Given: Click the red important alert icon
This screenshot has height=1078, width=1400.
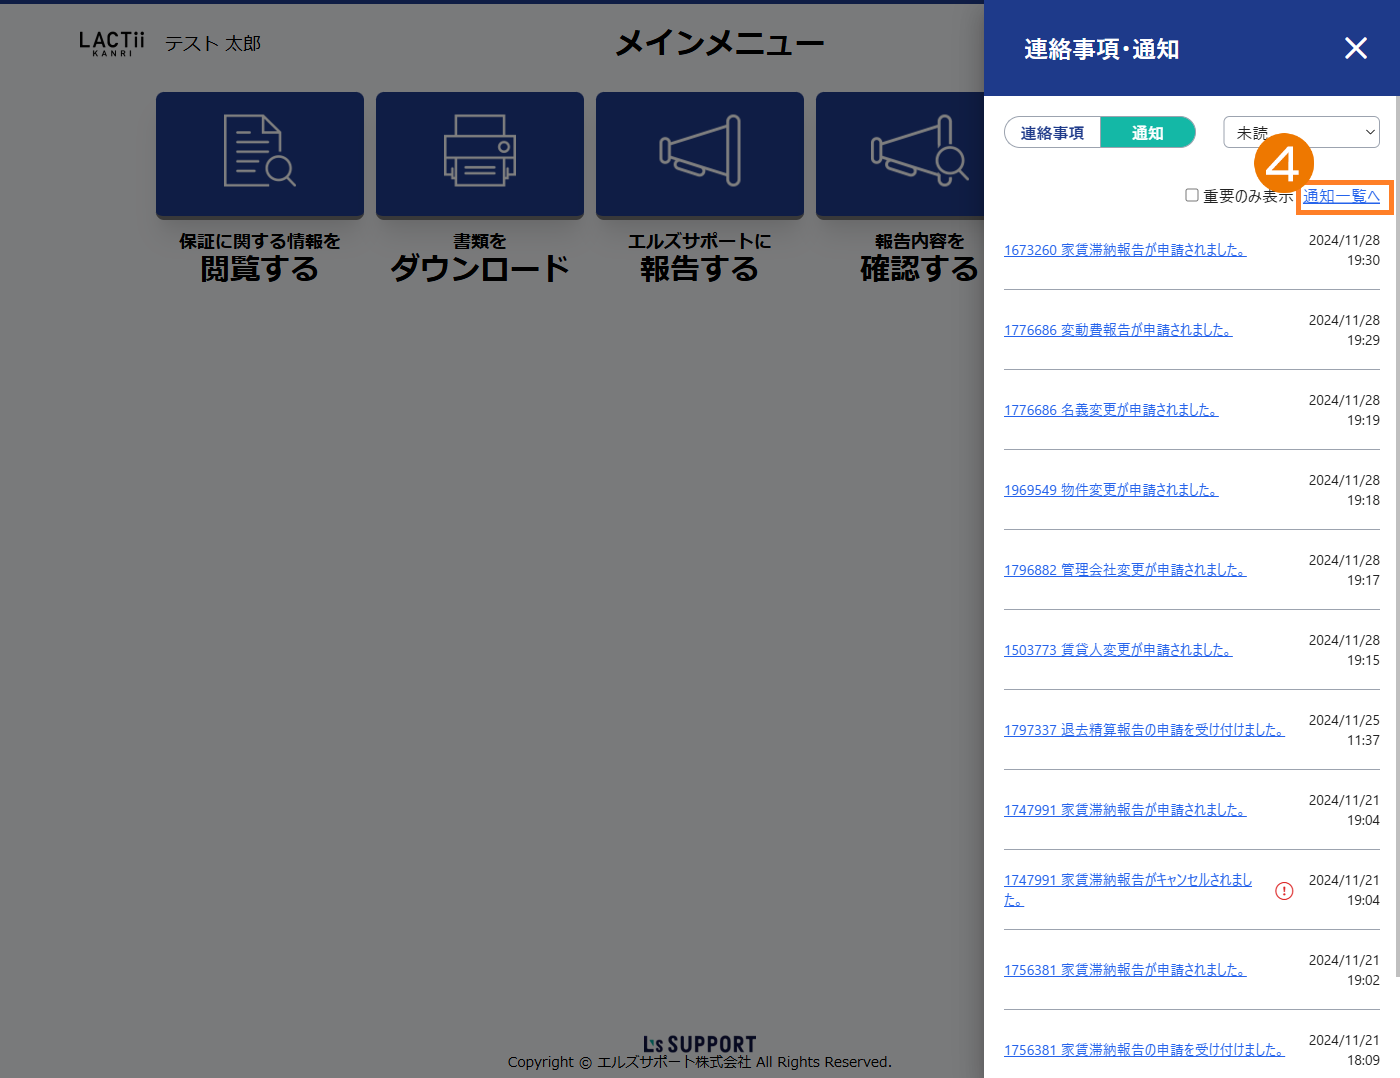Looking at the screenshot, I should (1284, 891).
